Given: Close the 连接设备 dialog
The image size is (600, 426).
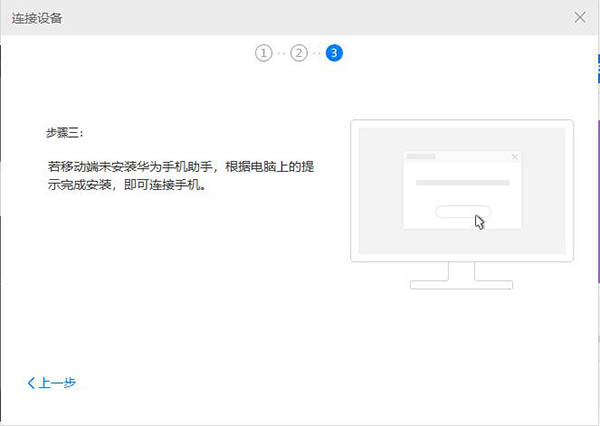Looking at the screenshot, I should [x=580, y=17].
